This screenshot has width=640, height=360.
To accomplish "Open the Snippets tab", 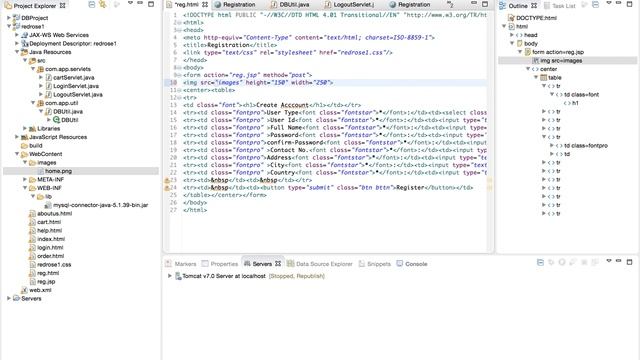I will click(x=375, y=264).
